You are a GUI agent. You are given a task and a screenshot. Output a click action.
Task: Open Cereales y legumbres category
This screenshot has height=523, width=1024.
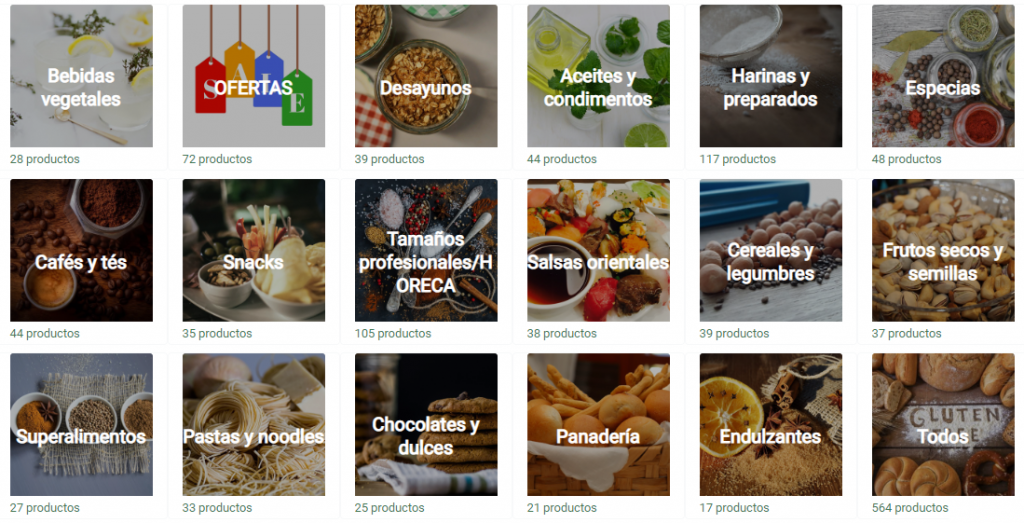(771, 250)
